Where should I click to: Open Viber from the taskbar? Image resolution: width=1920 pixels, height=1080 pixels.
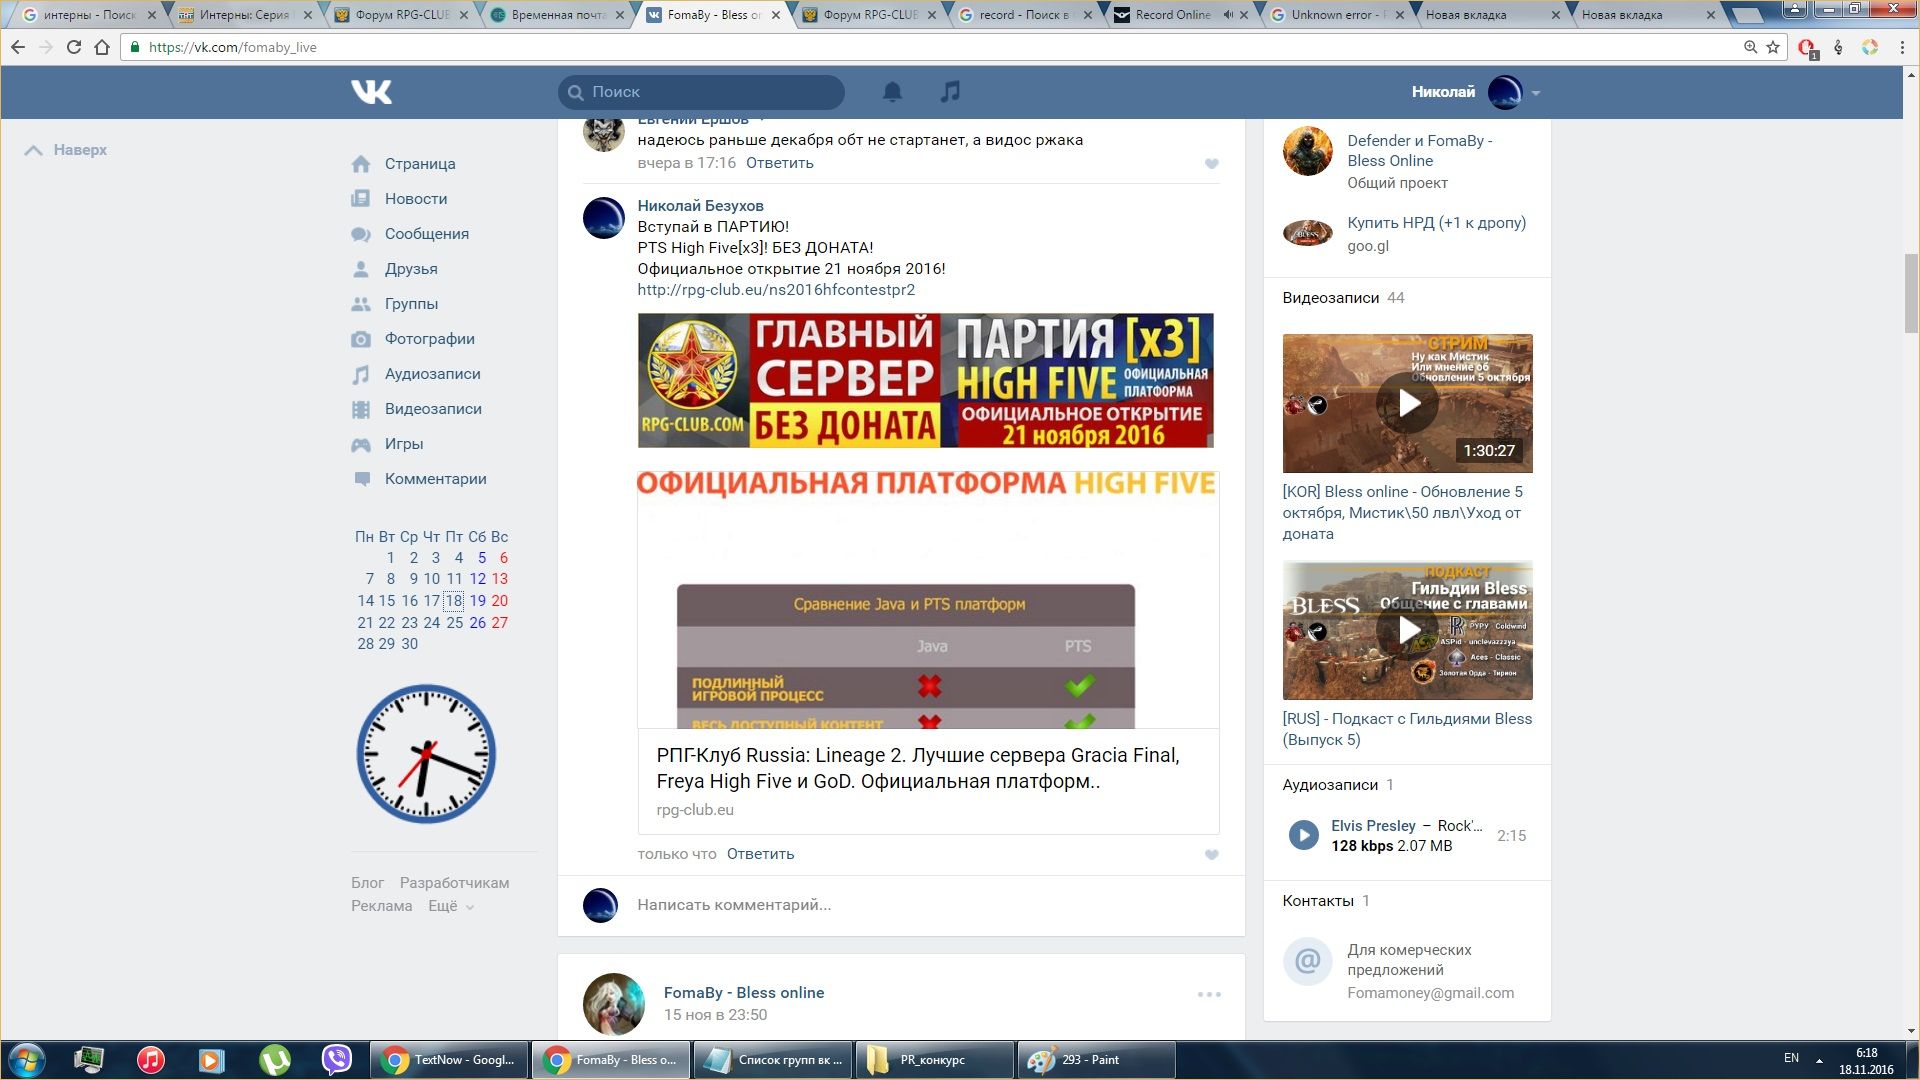[337, 1060]
